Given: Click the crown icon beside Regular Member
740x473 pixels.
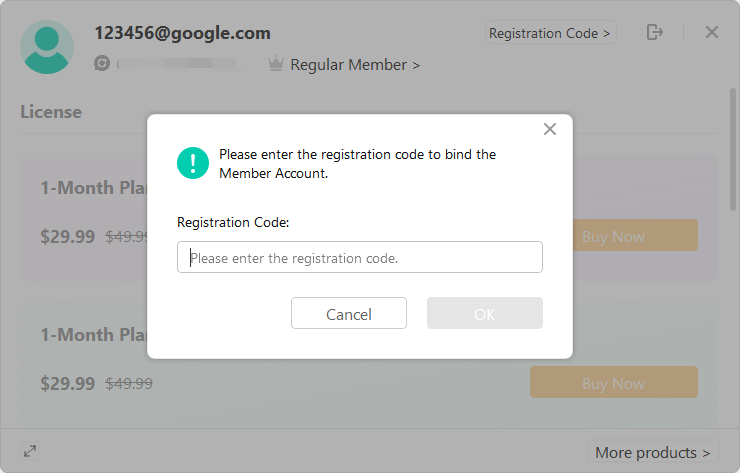Looking at the screenshot, I should [x=276, y=64].
